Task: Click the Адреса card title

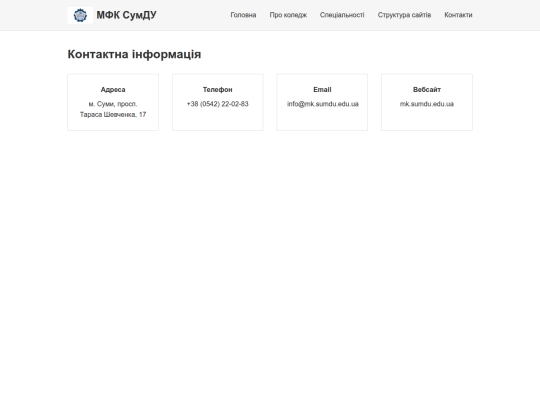Action: pos(113,90)
